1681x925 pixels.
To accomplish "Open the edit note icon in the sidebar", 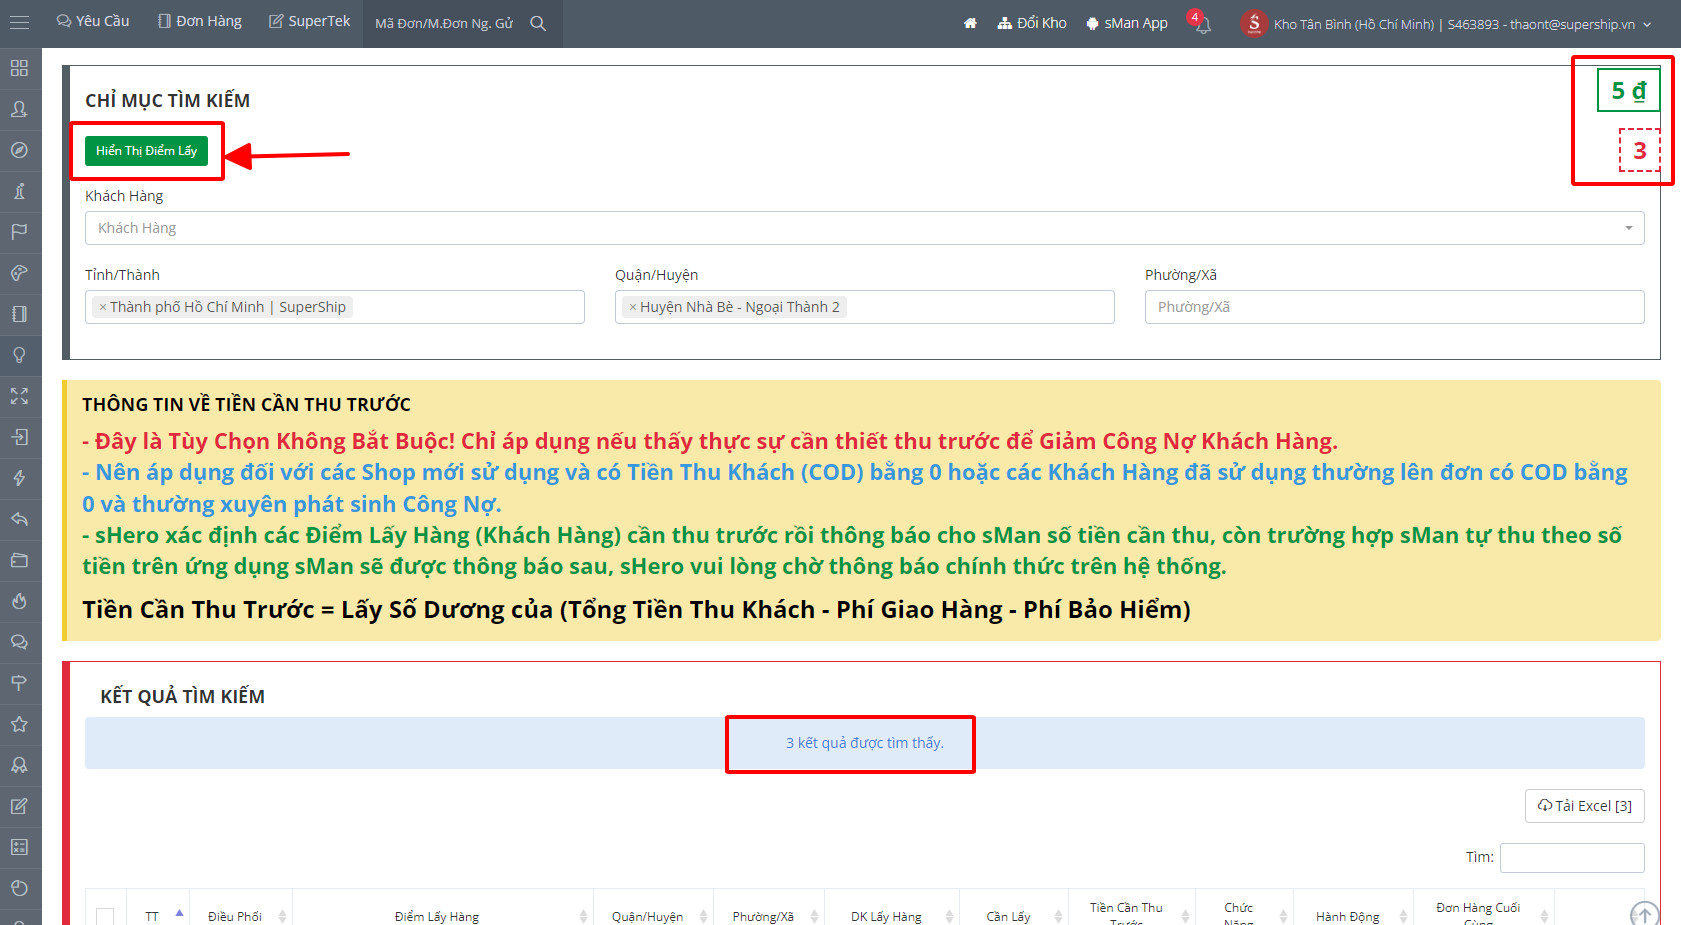I will (x=19, y=806).
